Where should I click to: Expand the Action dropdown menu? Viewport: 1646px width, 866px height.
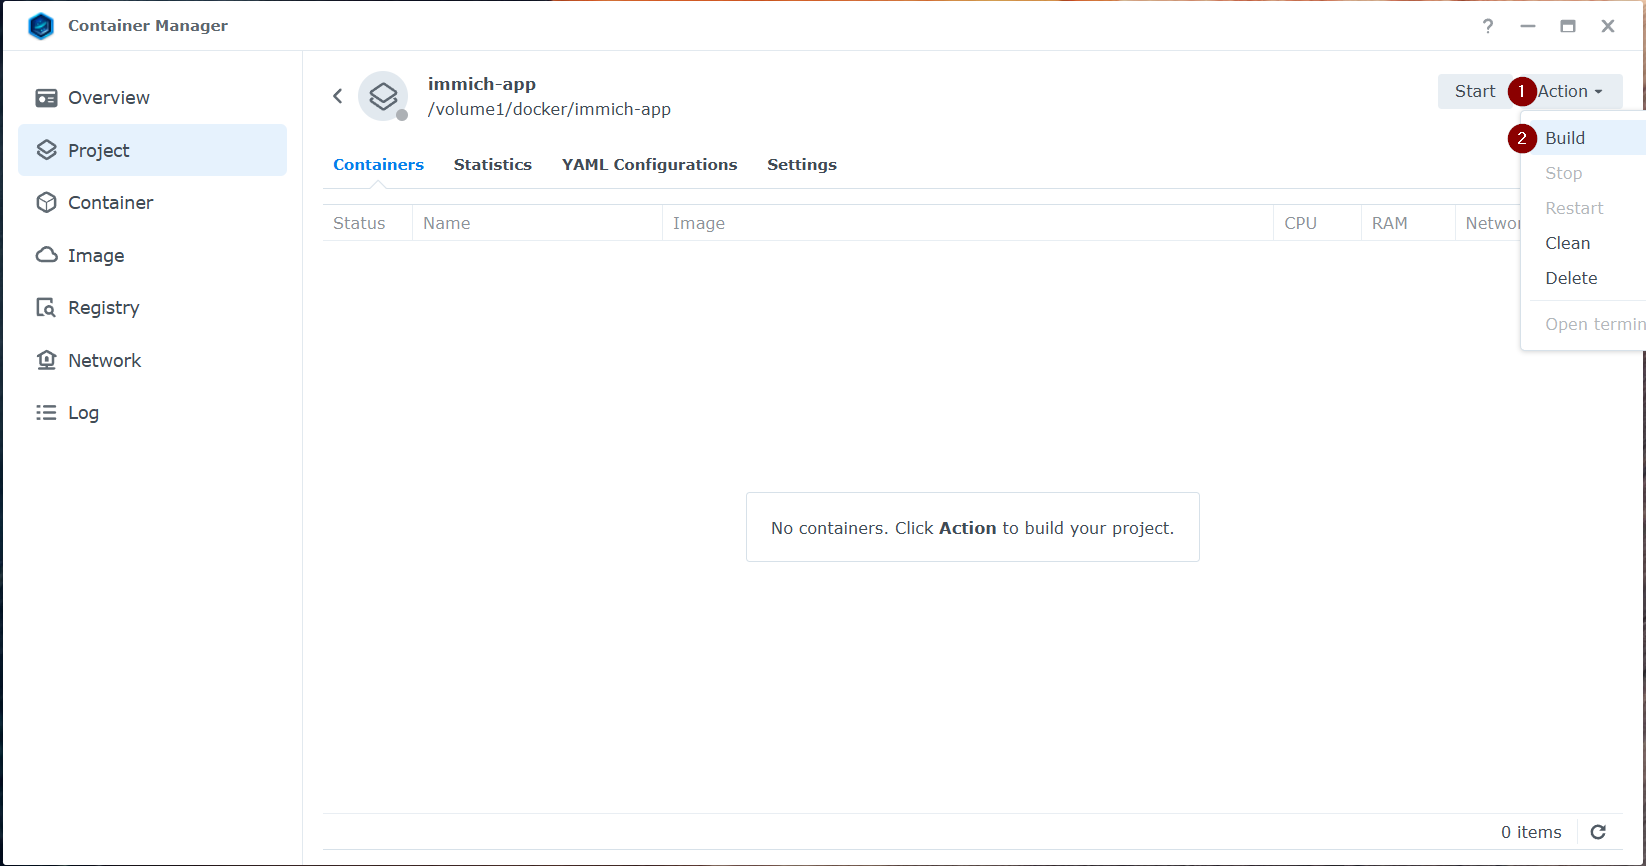[1570, 91]
